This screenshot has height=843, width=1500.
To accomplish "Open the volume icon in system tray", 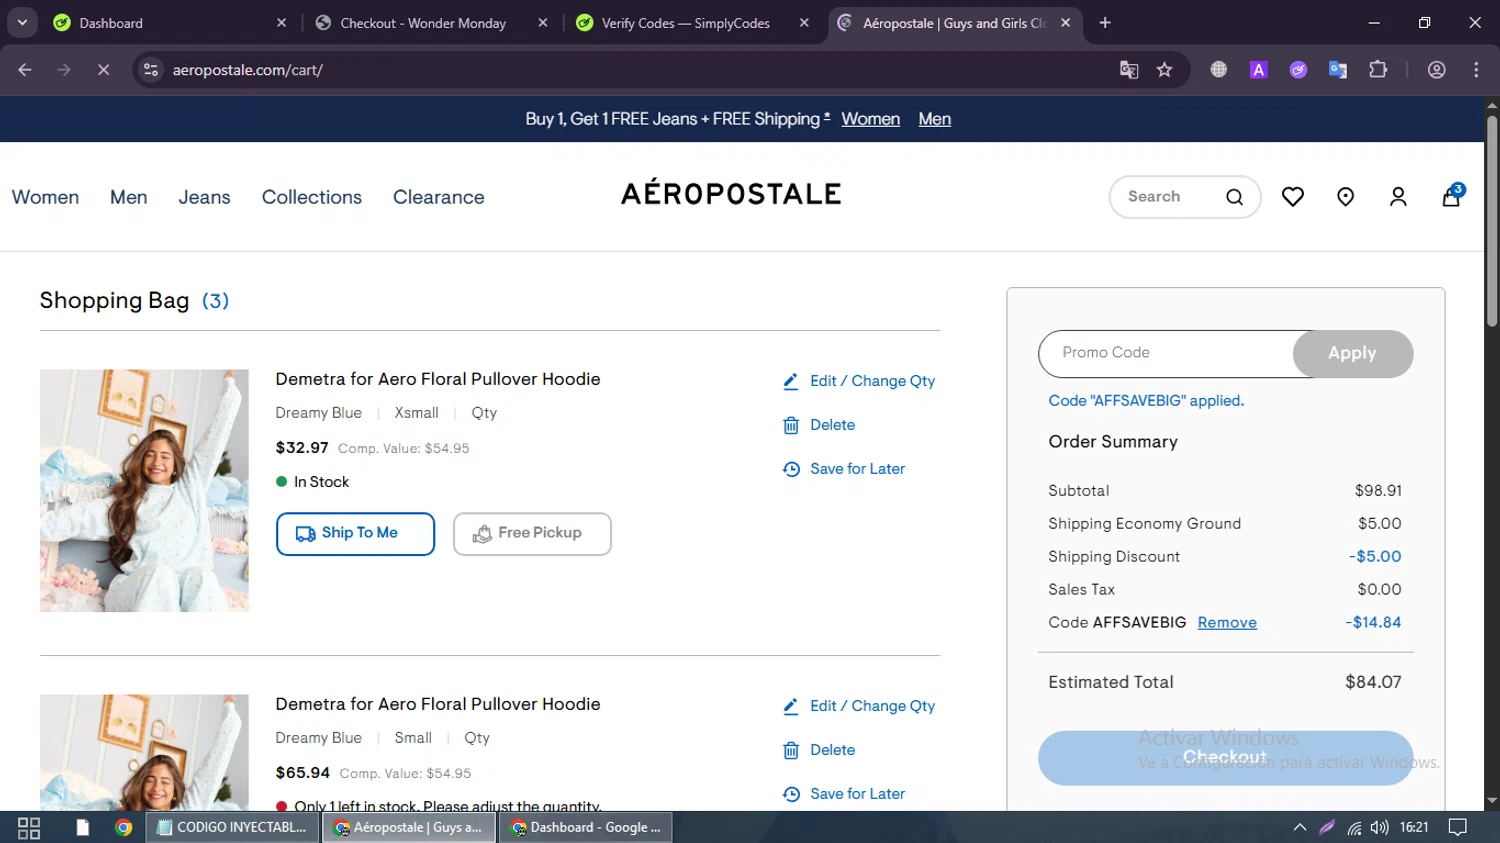I will (1380, 827).
